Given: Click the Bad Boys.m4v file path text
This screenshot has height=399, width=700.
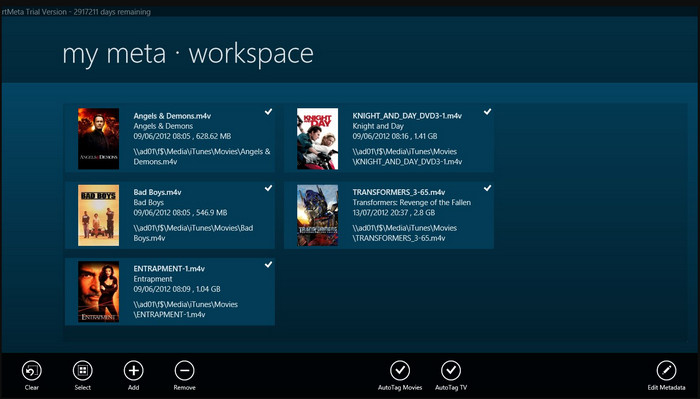Looking at the screenshot, I should 193,233.
